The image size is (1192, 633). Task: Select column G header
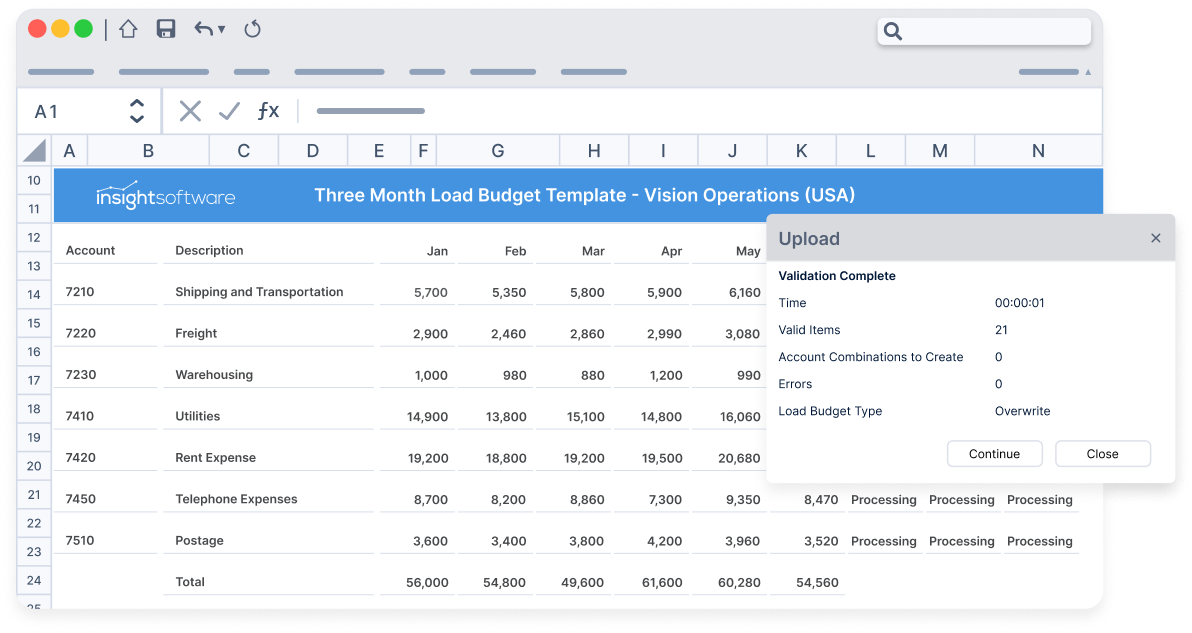(498, 150)
